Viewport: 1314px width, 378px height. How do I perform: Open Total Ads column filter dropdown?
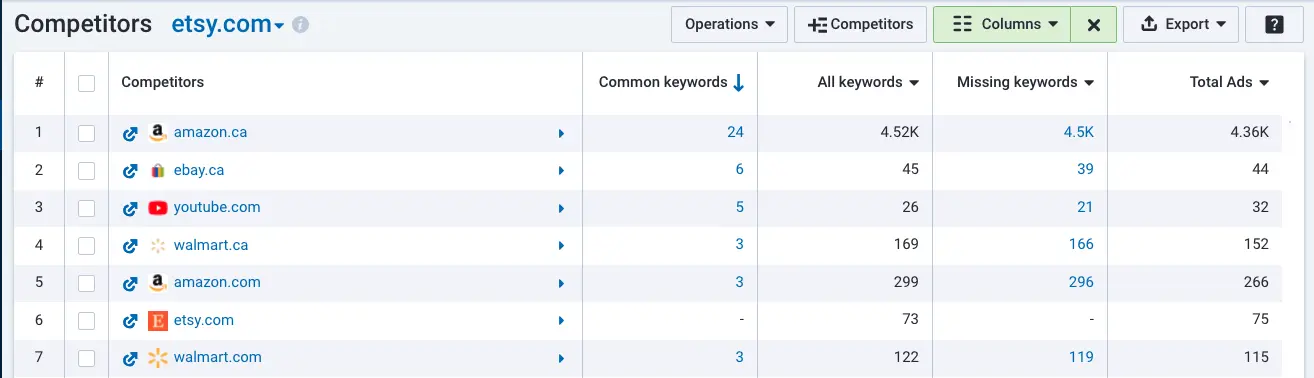[x=1264, y=83]
